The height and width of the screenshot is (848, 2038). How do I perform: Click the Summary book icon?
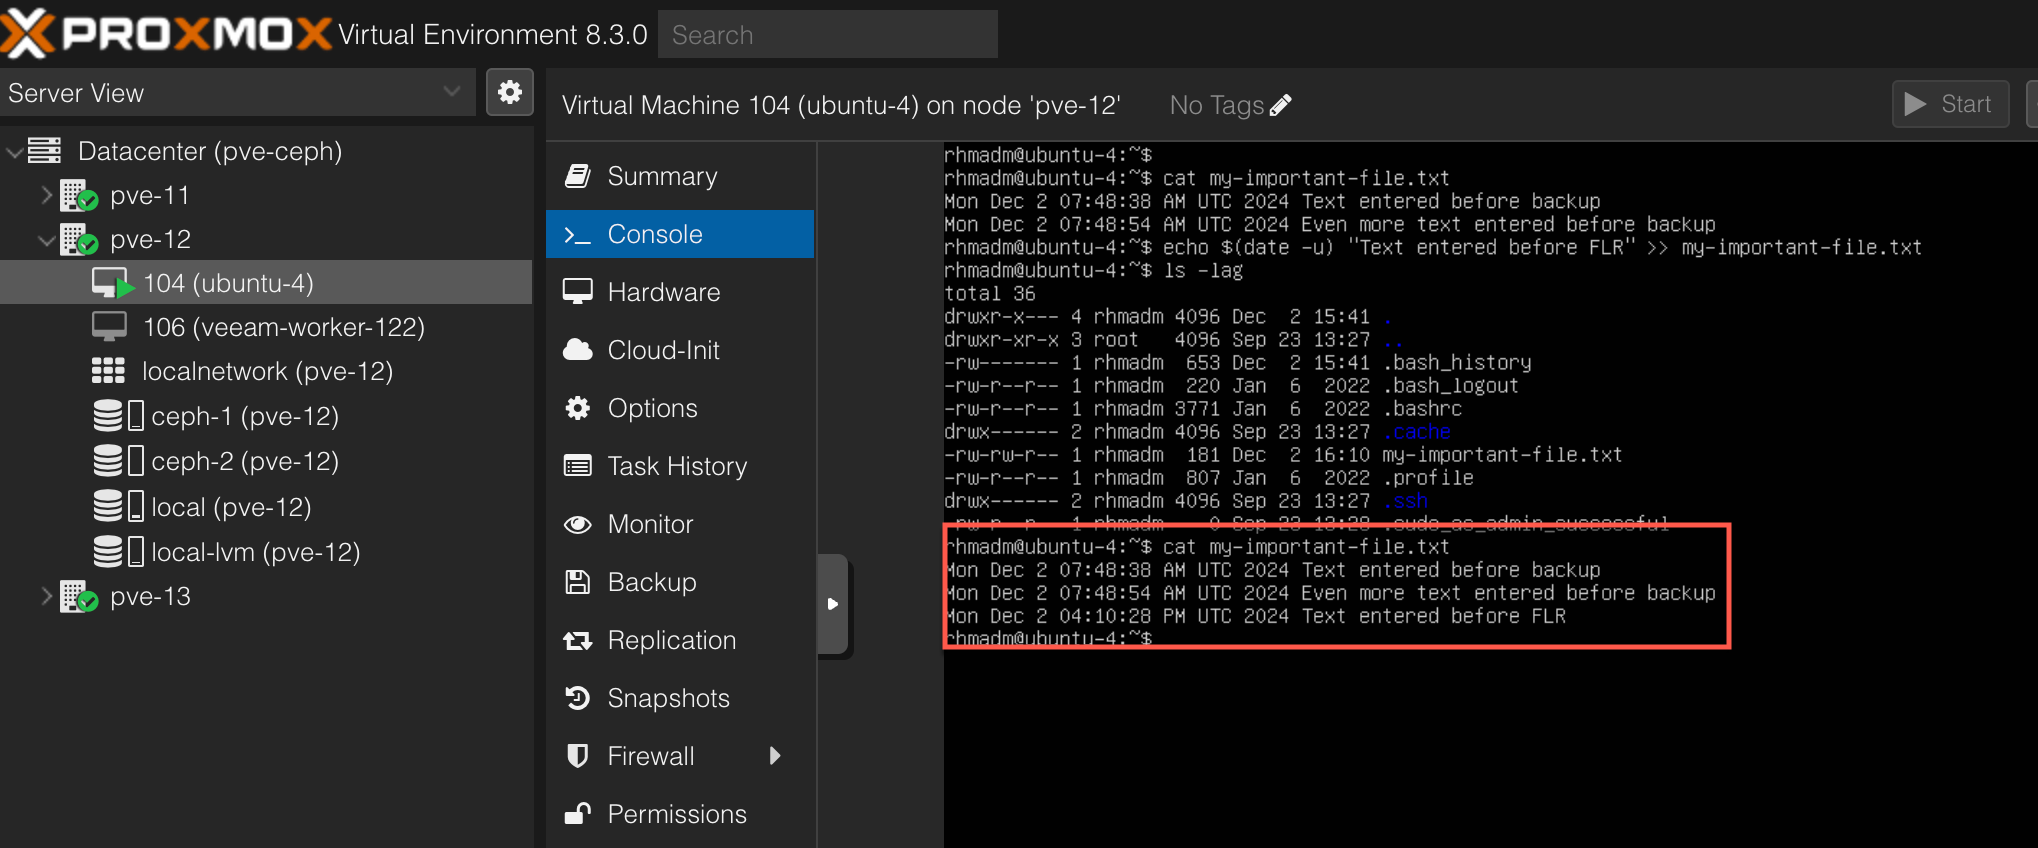578,176
